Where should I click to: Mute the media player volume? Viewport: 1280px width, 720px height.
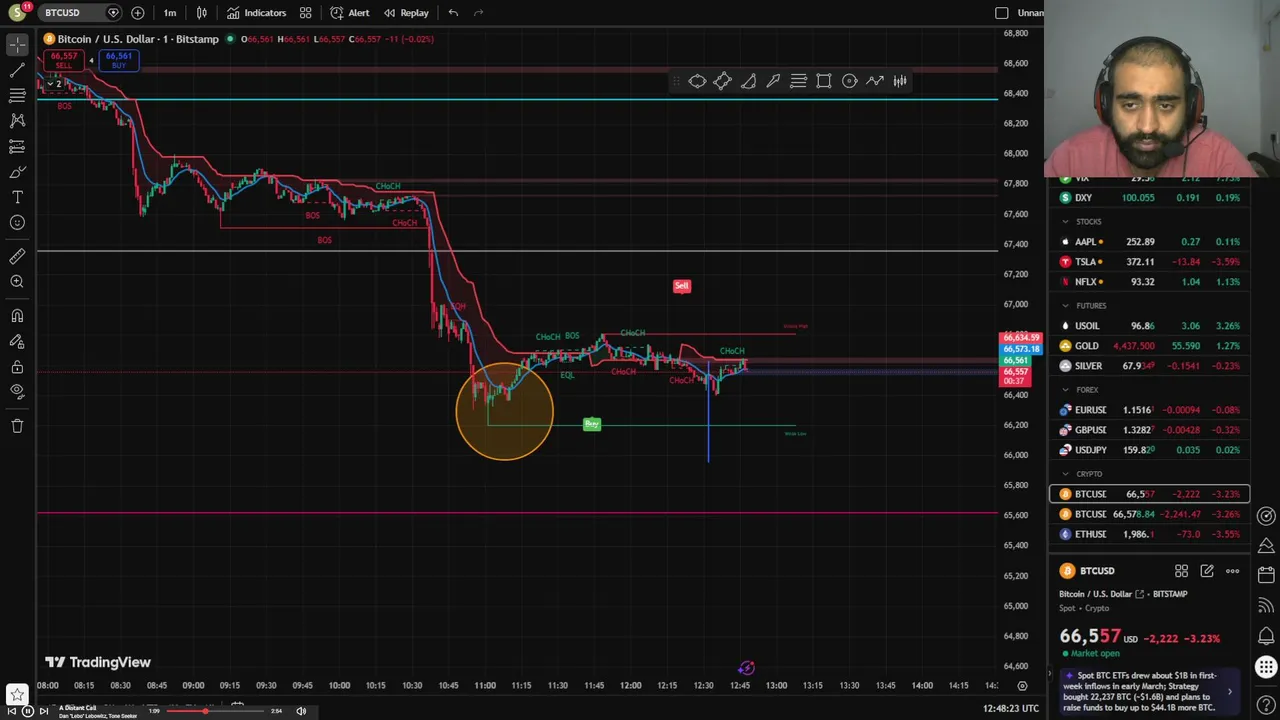301,711
